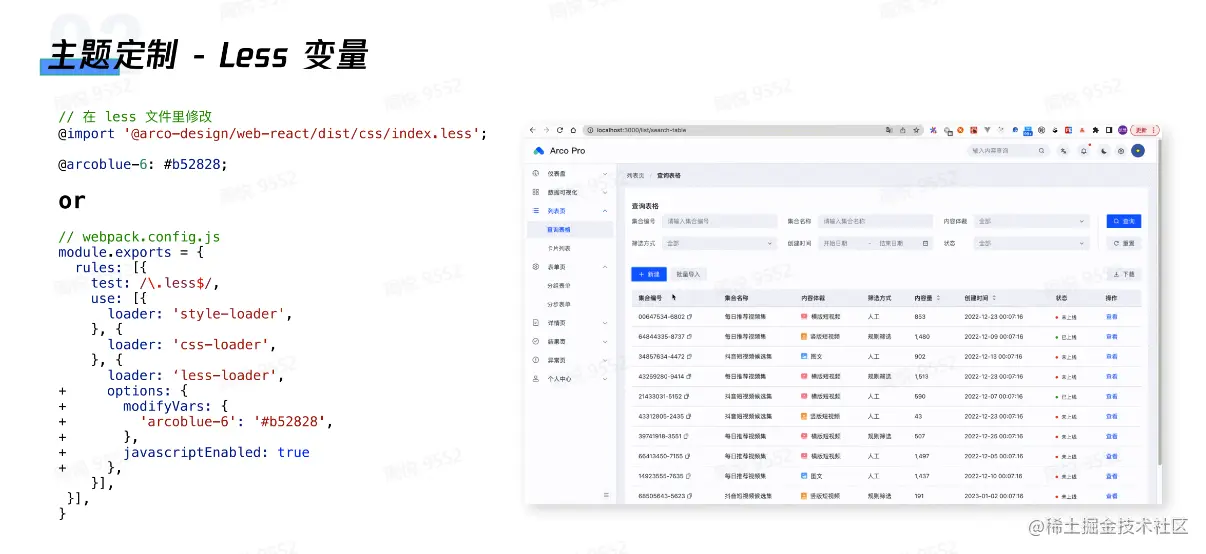Expand the 详情页 sidebar menu
The width and height of the screenshot is (1206, 554).
[605, 323]
